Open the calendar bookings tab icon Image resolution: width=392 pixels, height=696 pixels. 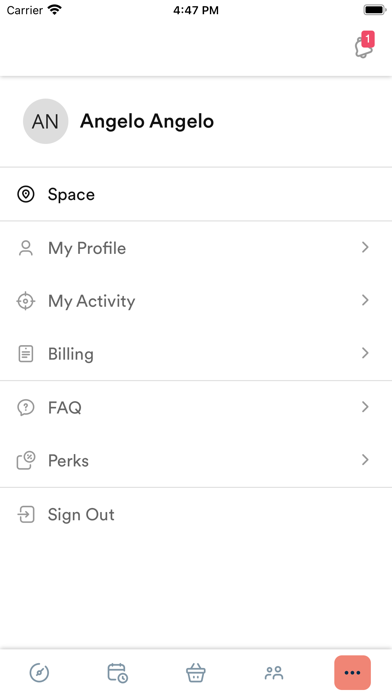[118, 672]
